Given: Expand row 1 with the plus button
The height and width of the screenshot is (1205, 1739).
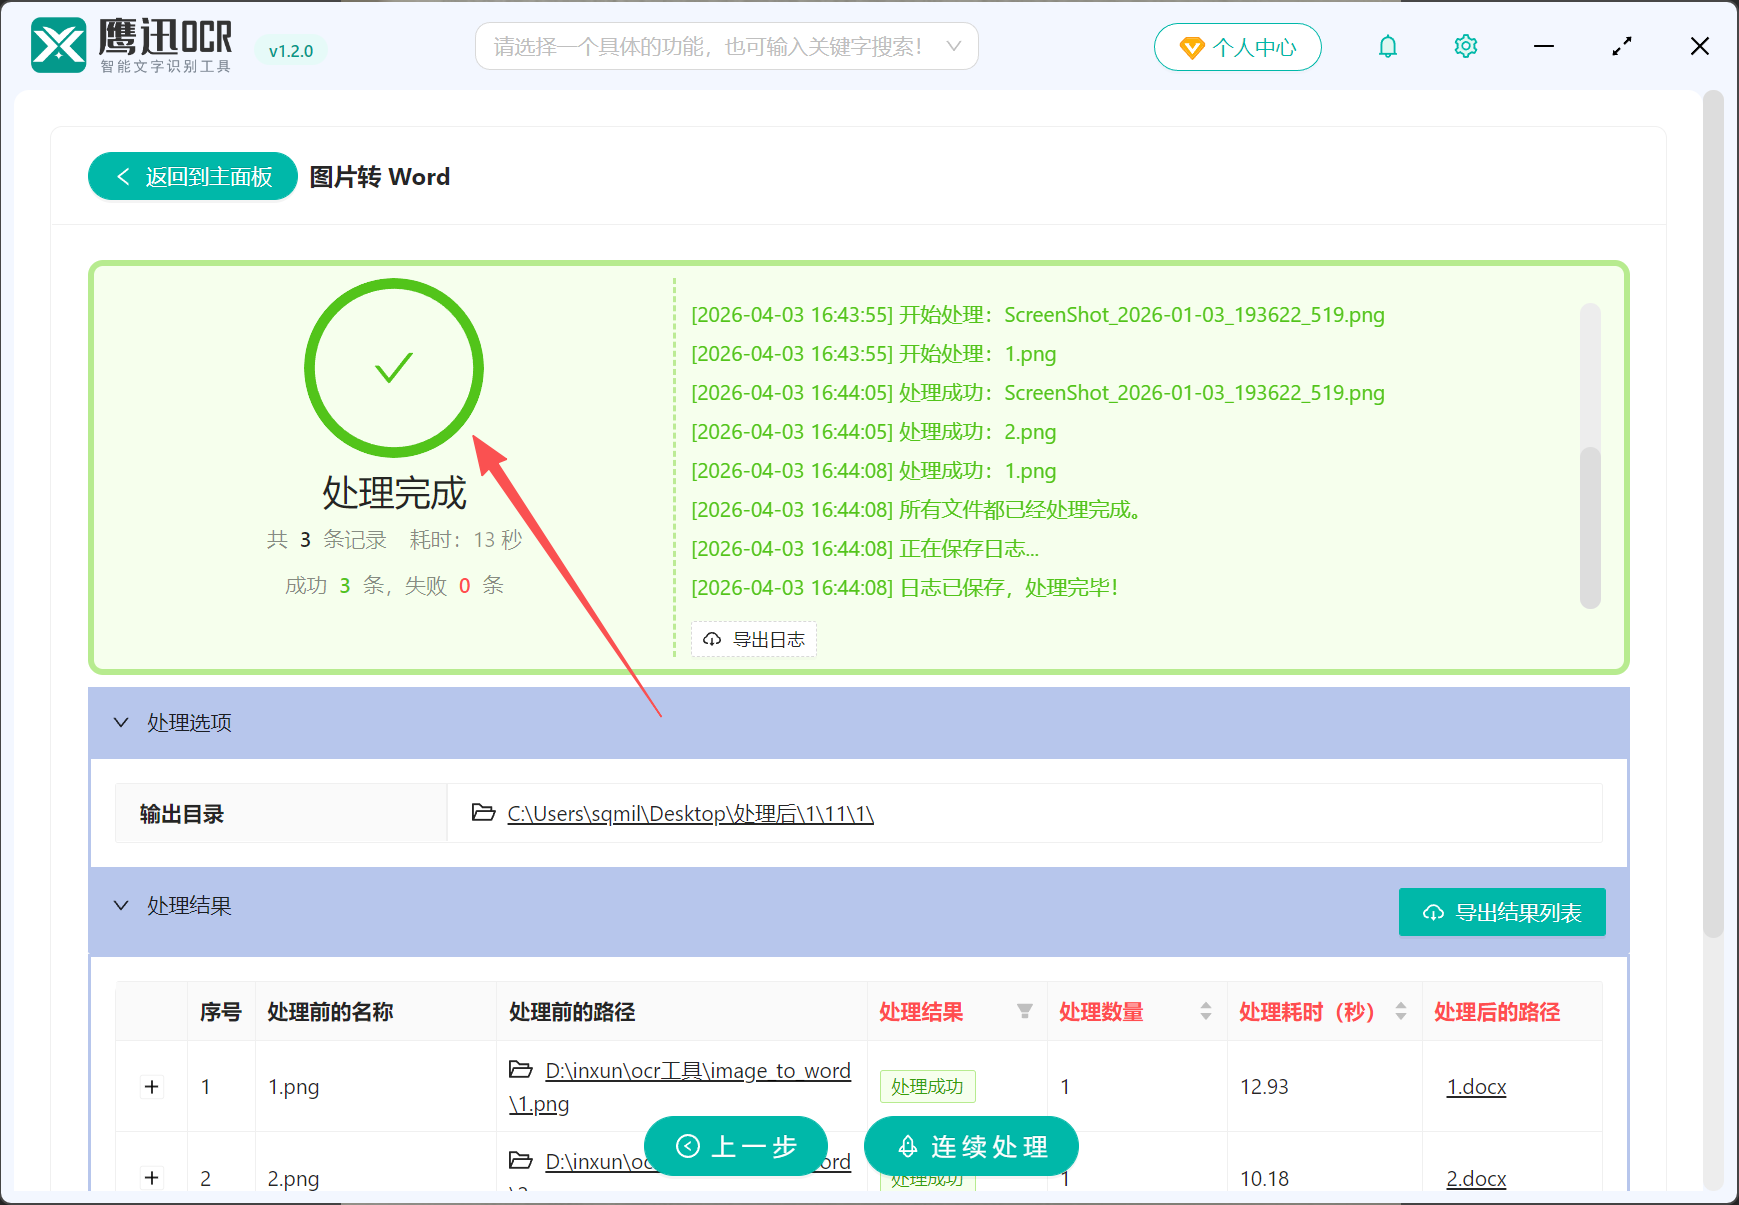Looking at the screenshot, I should tap(151, 1086).
